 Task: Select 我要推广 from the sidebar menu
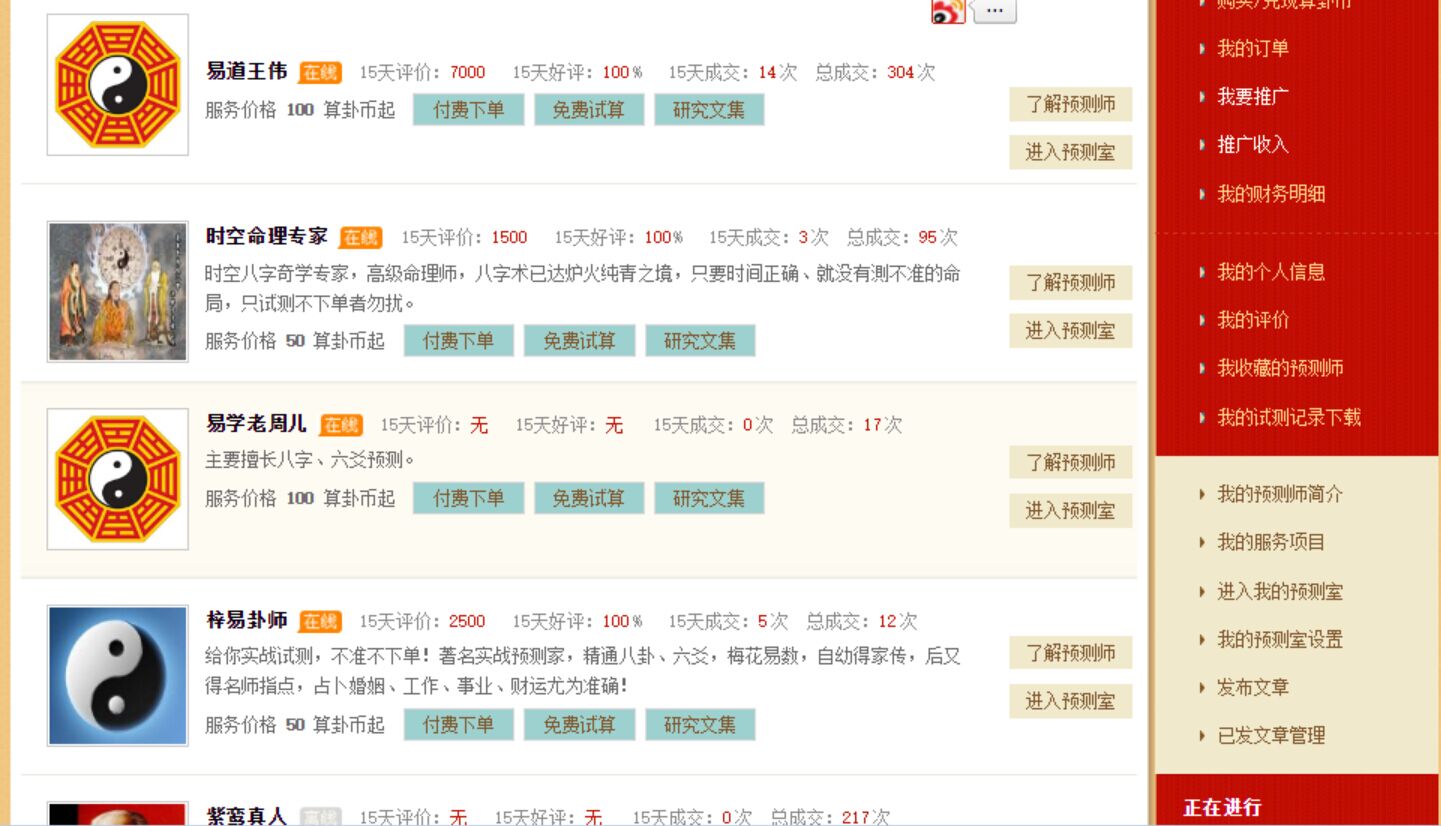1252,97
